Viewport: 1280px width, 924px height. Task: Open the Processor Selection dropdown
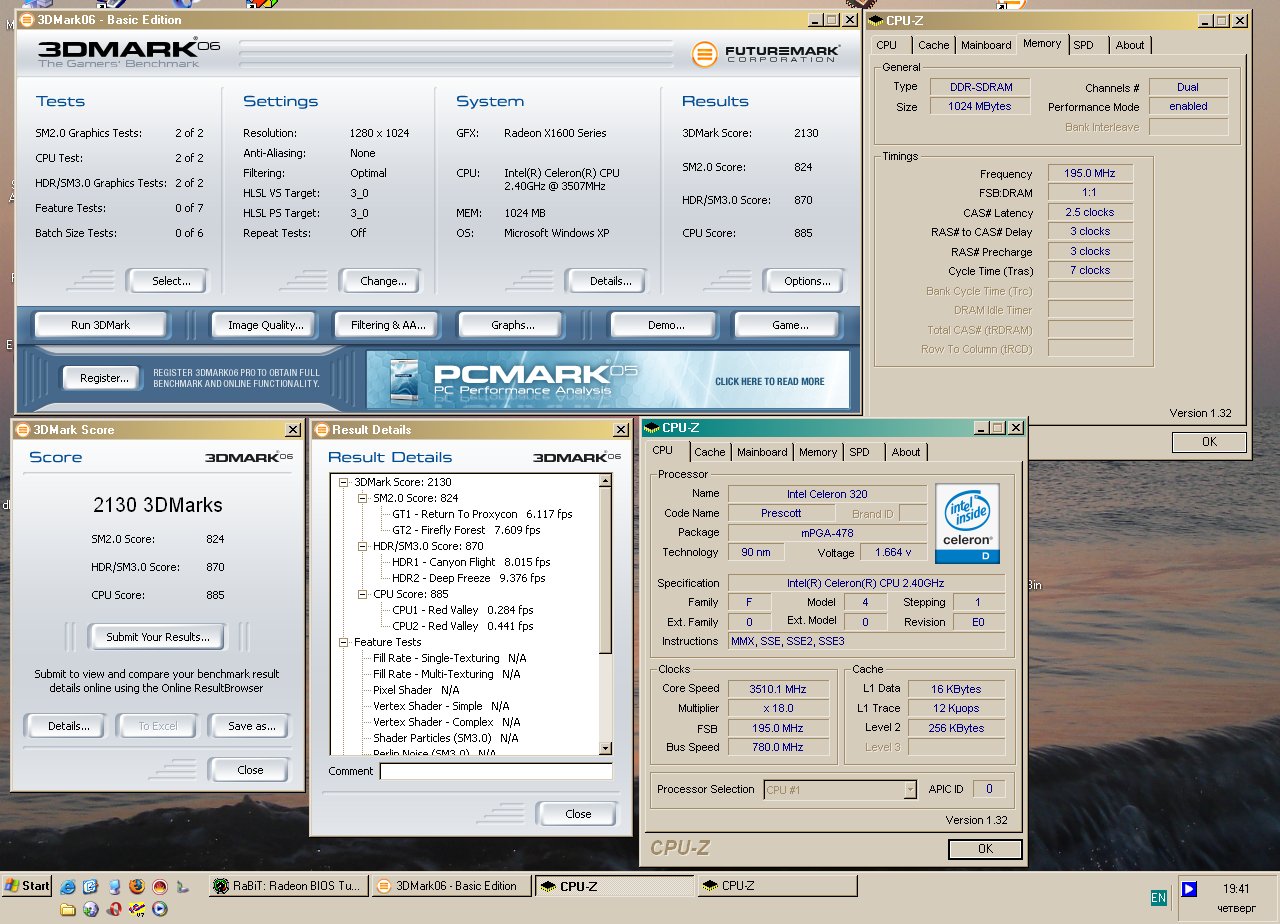point(909,790)
